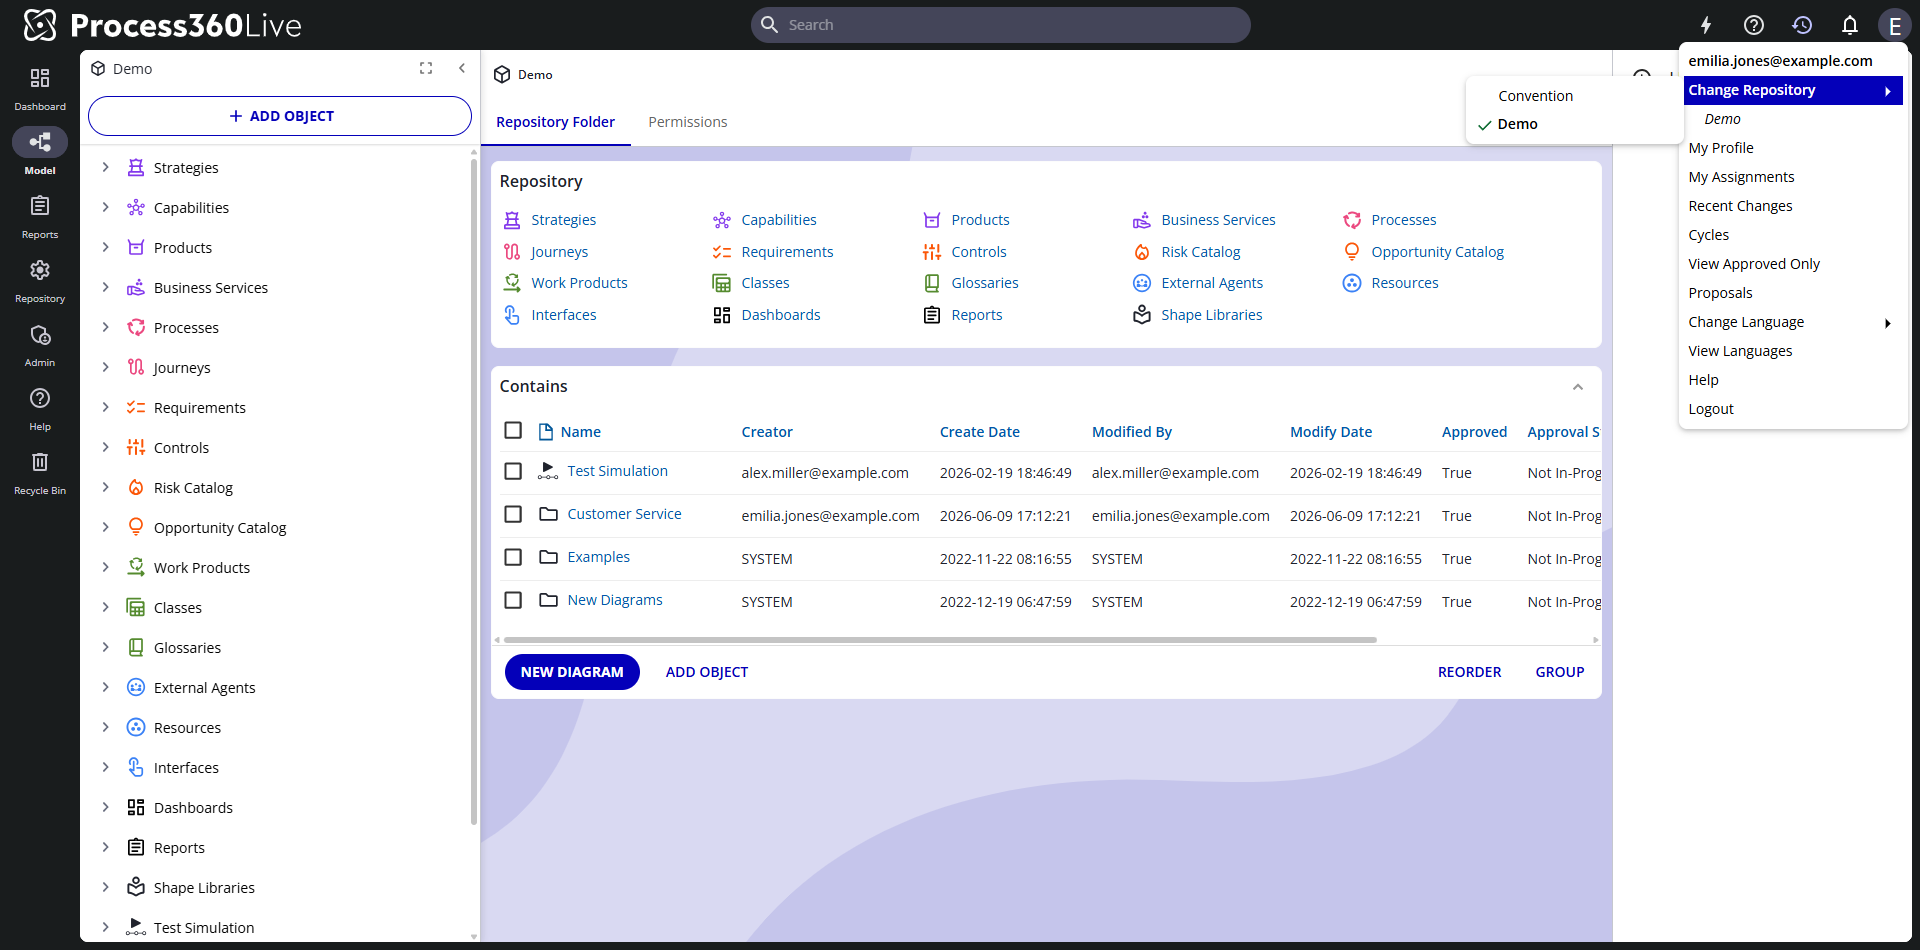Image resolution: width=1920 pixels, height=950 pixels.
Task: Check the Examples row checkbox
Action: [x=513, y=557]
